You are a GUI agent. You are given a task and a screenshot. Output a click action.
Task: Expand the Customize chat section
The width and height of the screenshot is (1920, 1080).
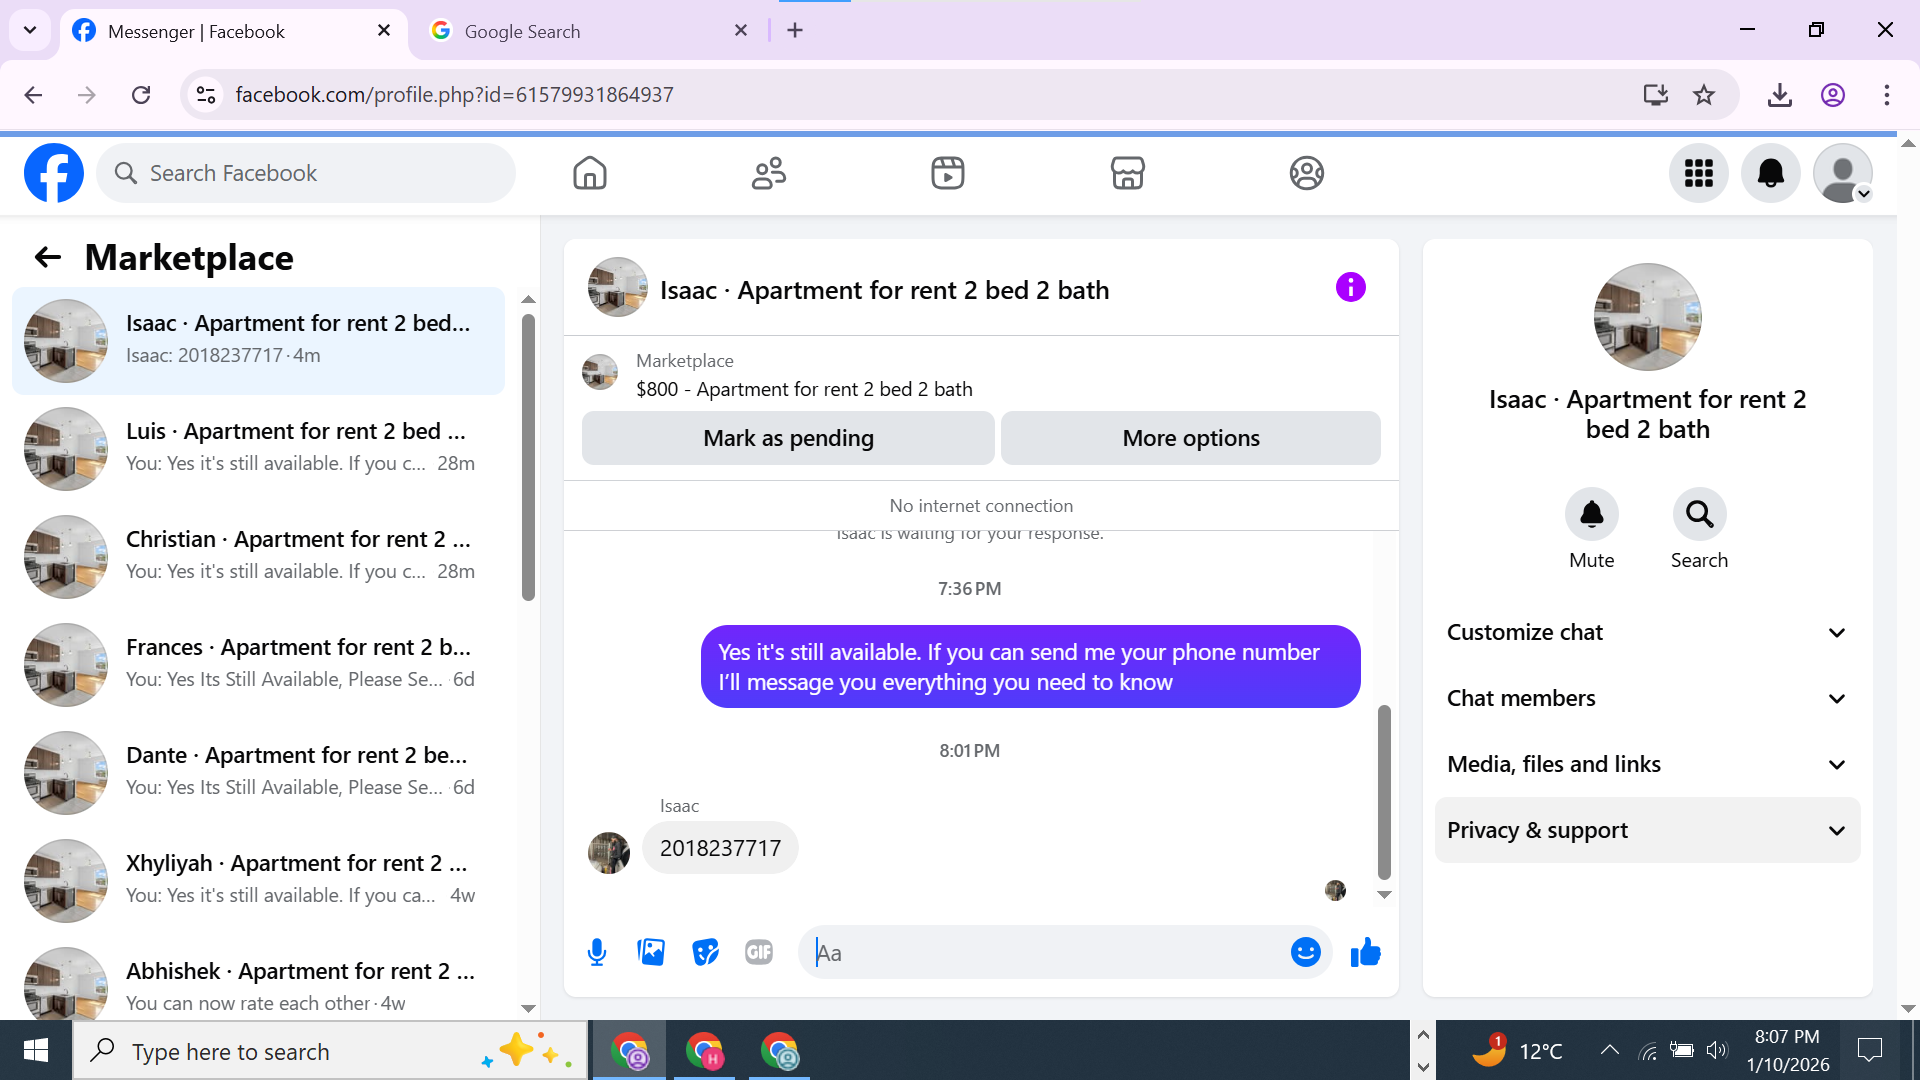[x=1647, y=632]
